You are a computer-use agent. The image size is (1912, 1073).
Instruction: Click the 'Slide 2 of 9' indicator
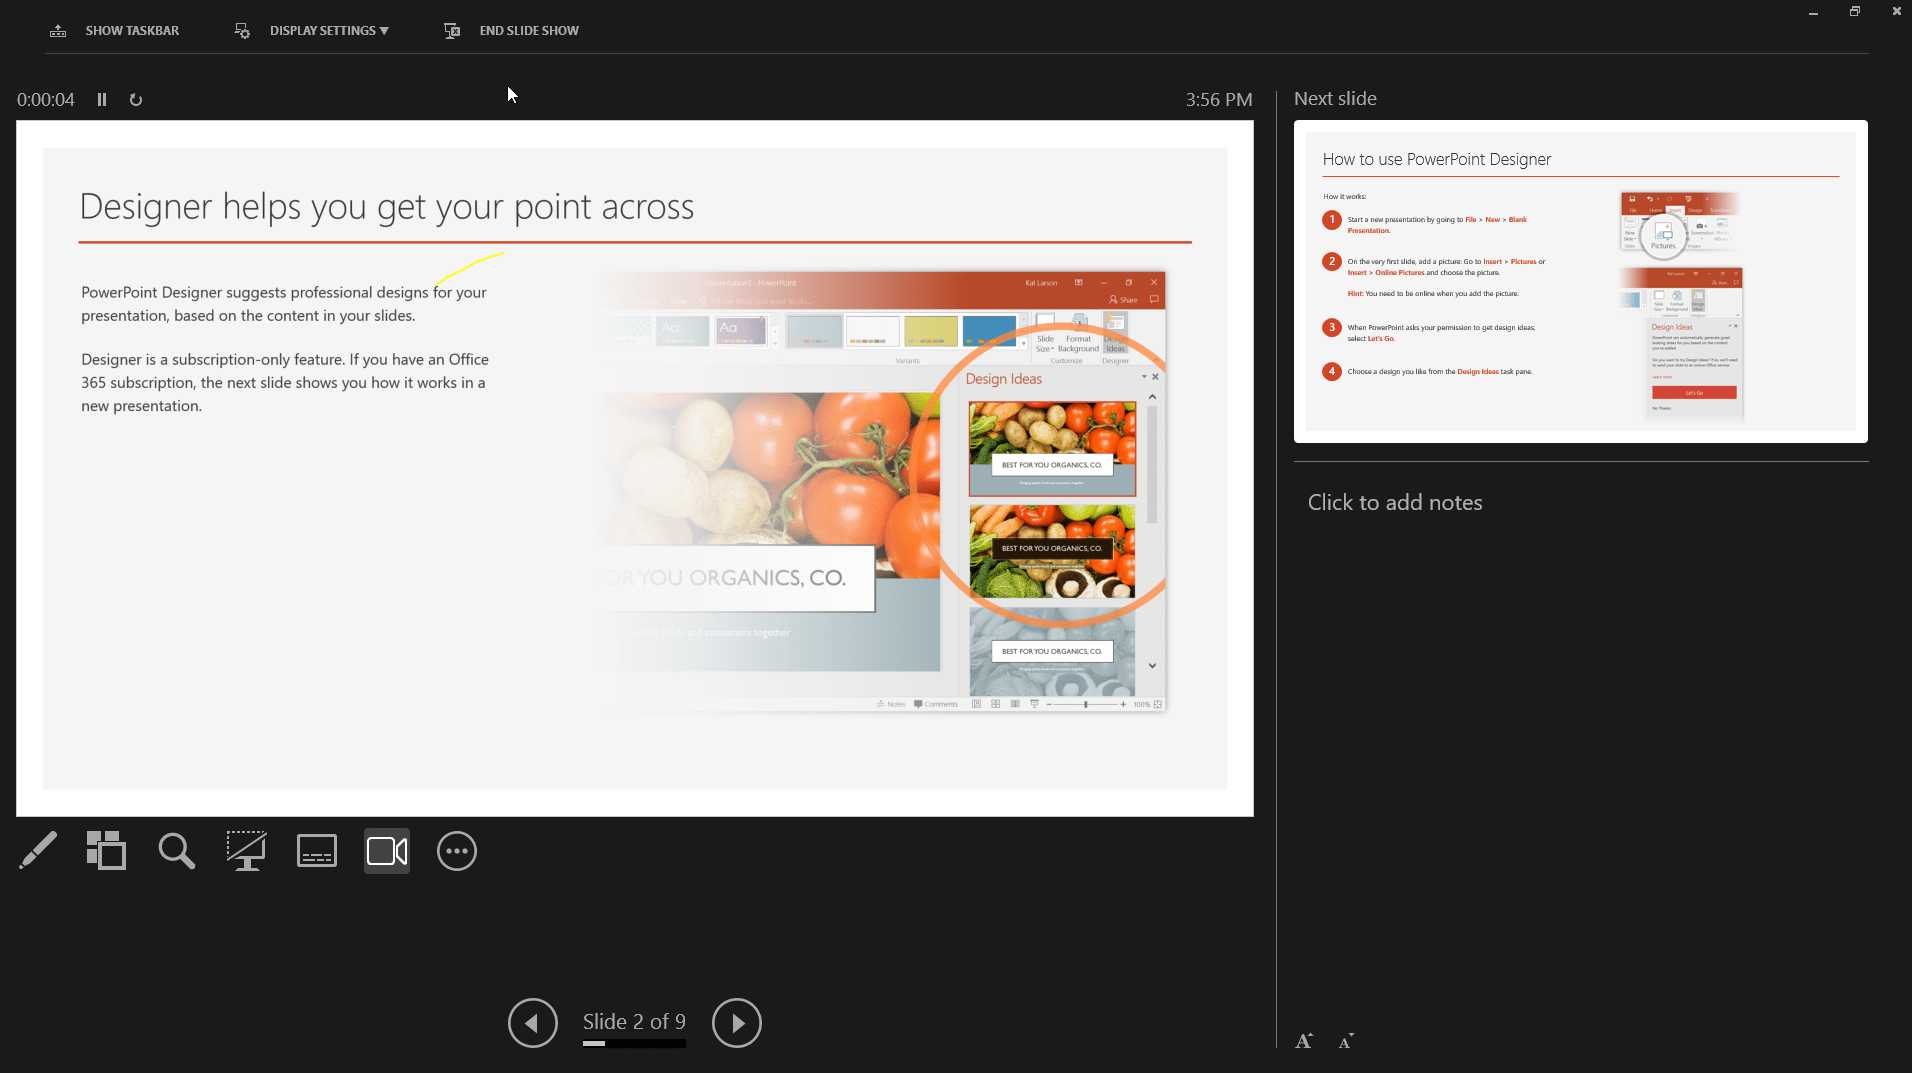point(634,1021)
